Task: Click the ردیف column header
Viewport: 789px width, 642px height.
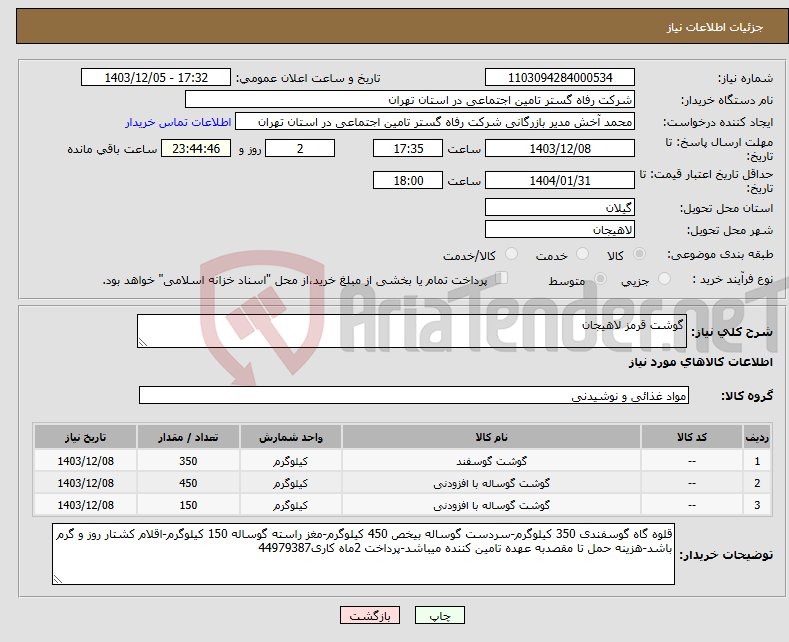Action: click(x=757, y=437)
